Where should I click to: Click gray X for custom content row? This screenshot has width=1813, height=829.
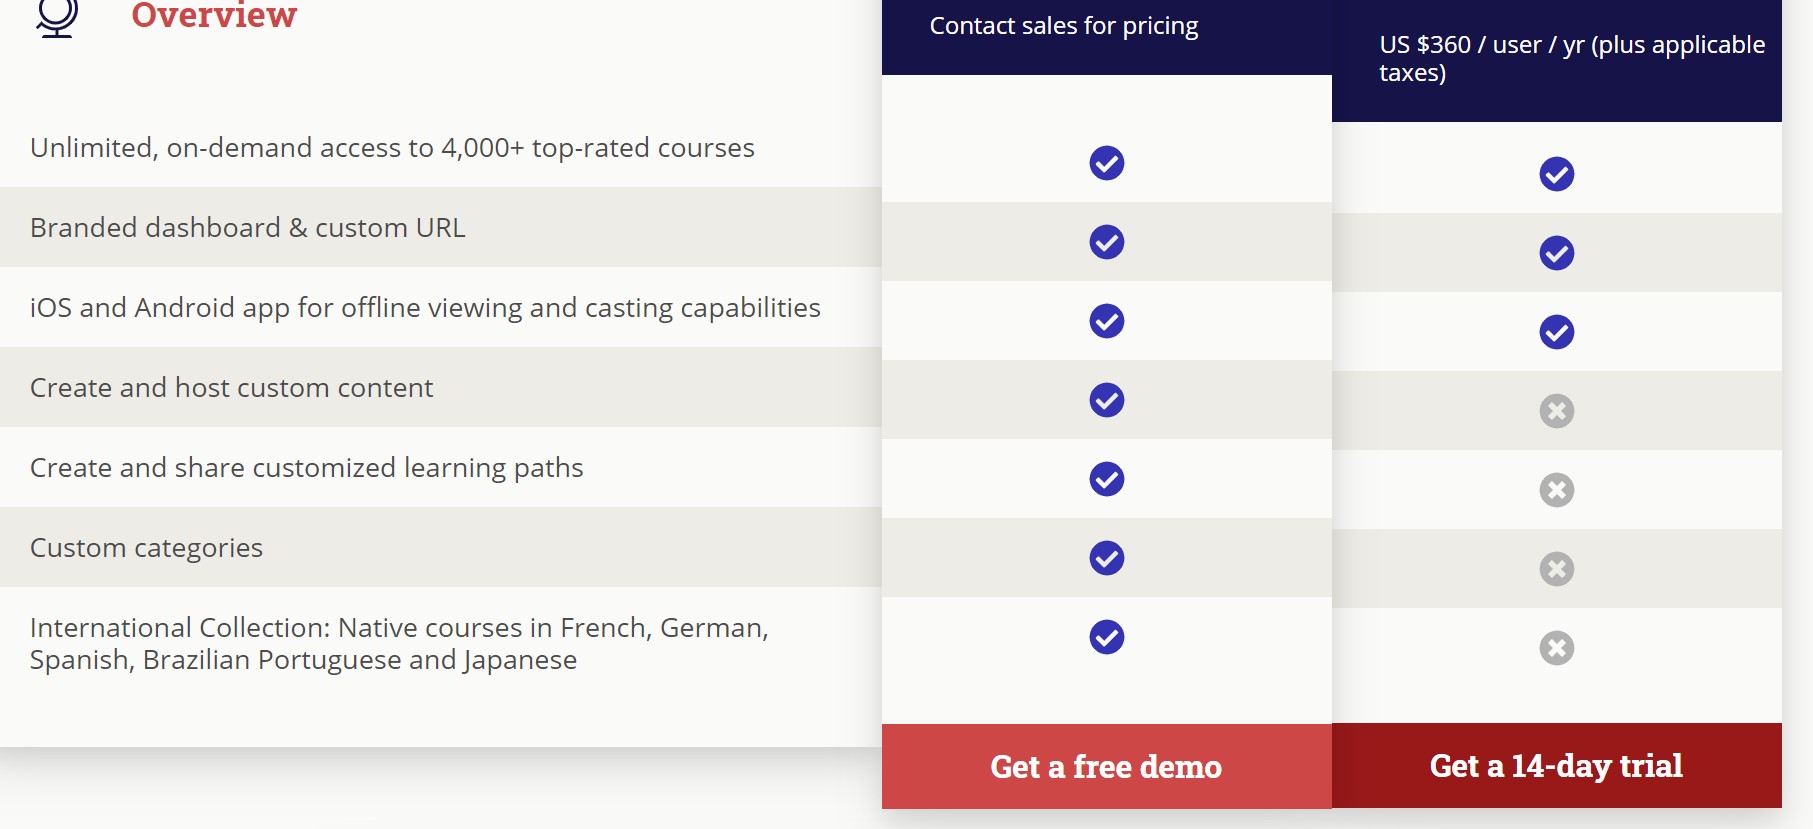point(1556,411)
